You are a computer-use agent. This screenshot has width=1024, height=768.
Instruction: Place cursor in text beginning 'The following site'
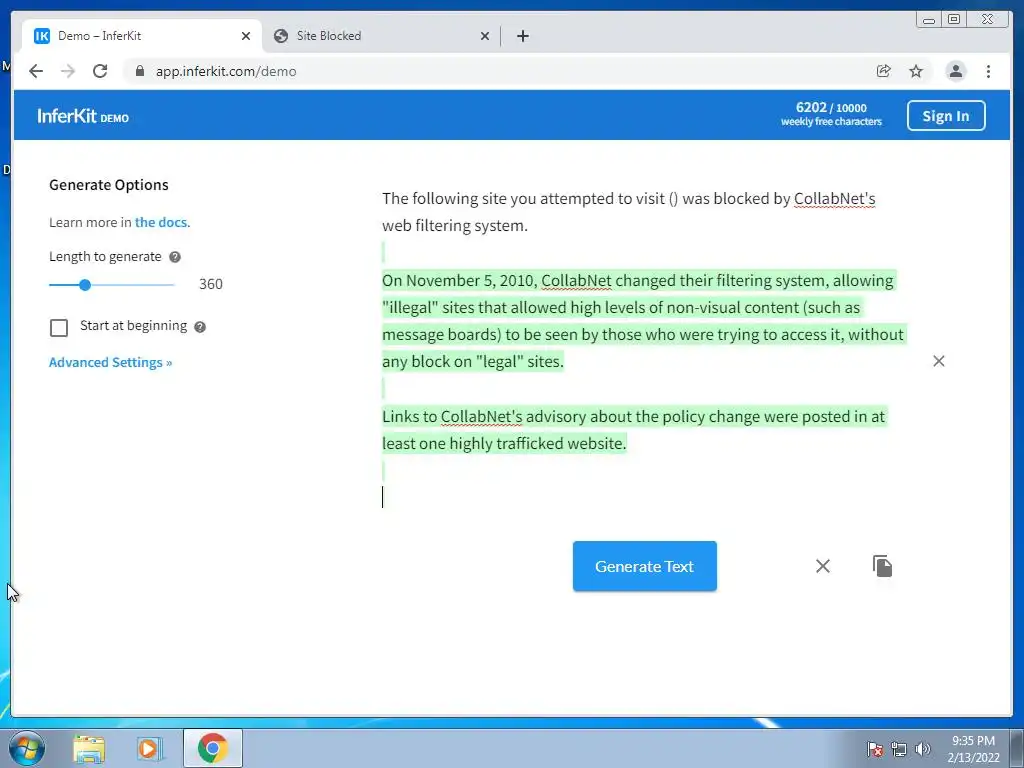point(628,212)
